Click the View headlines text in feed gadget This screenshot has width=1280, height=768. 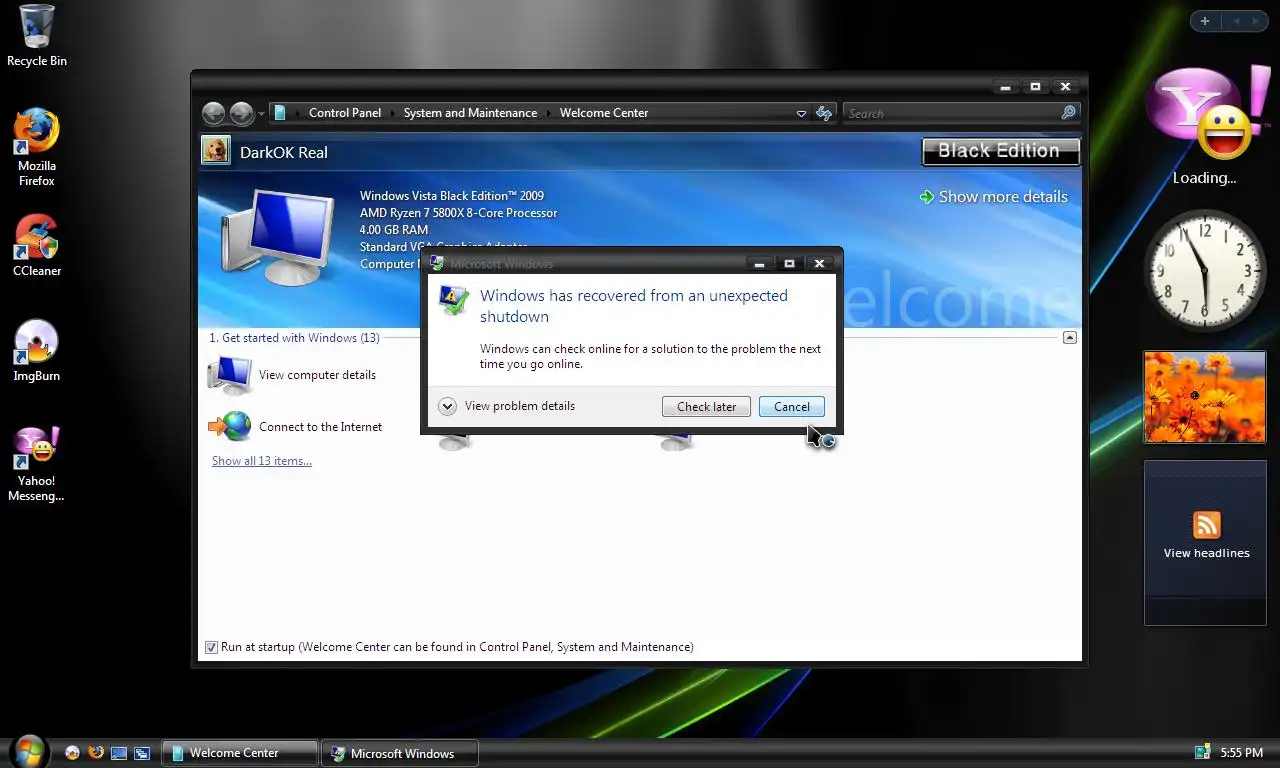point(1206,553)
